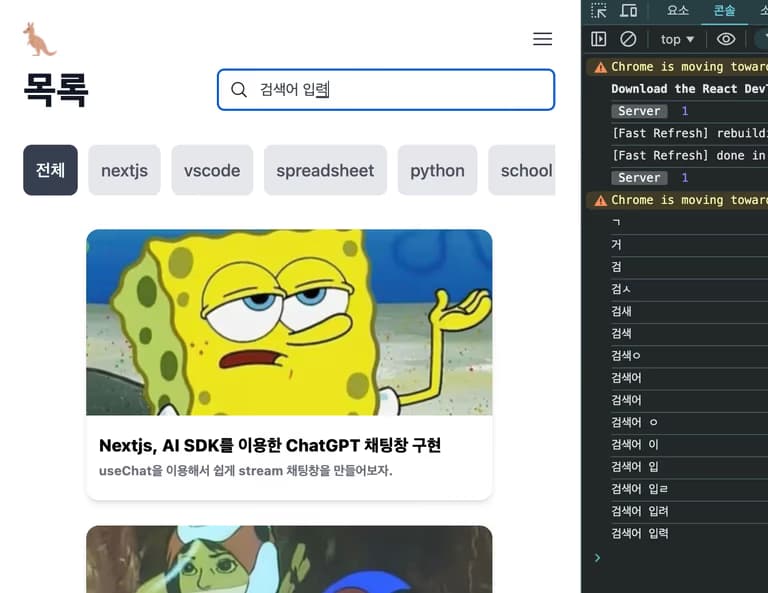
Task: Select console log entry '검색어 입력'
Action: (x=640, y=533)
